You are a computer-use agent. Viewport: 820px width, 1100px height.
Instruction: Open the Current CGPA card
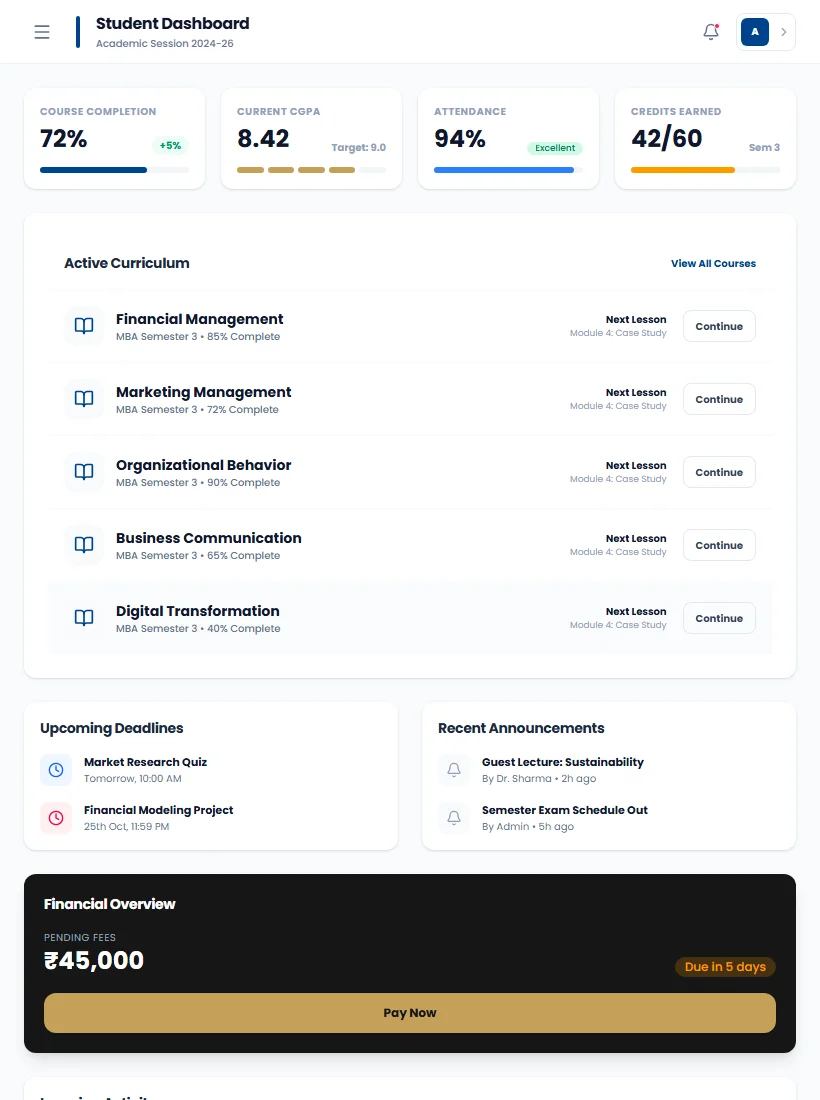(x=311, y=138)
